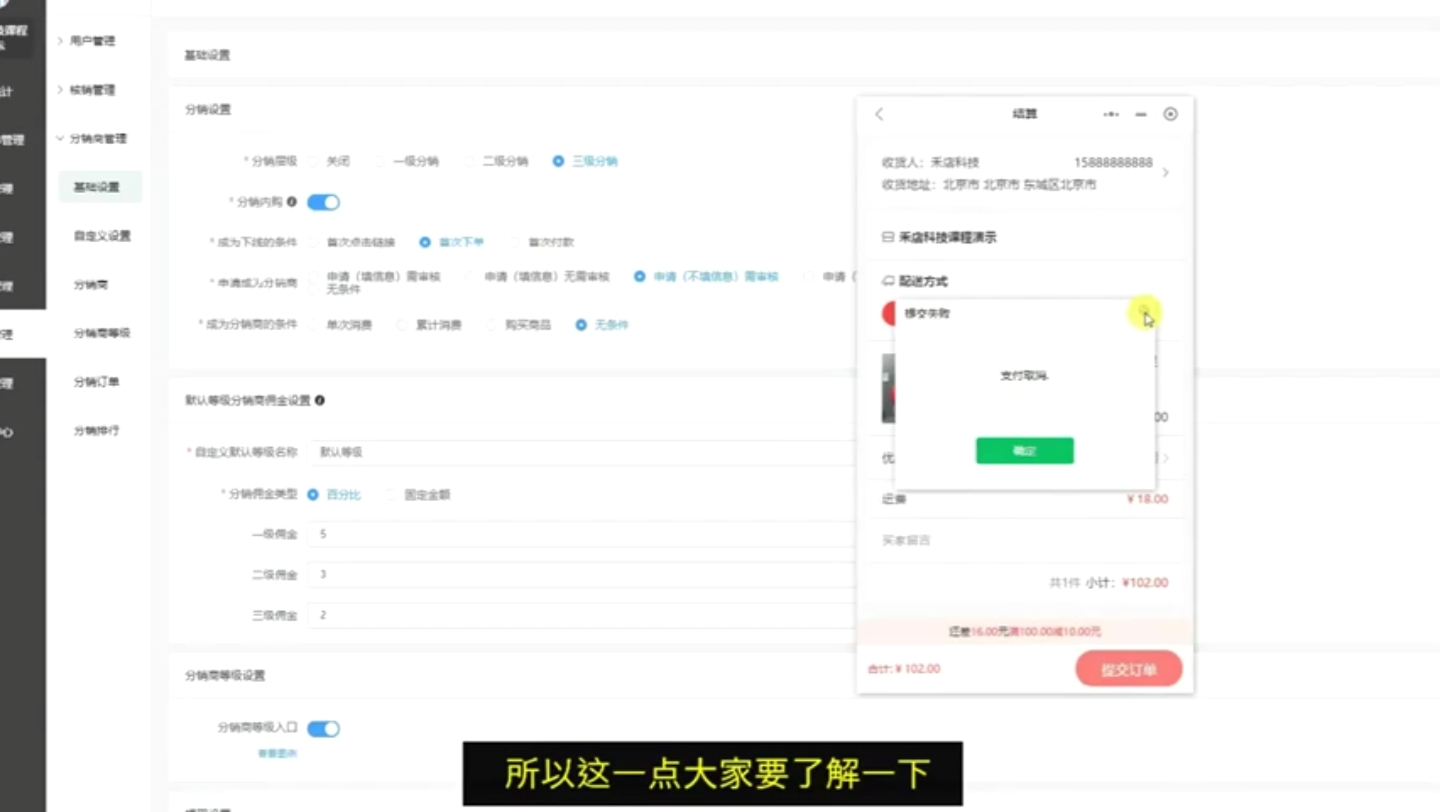Screen dimensions: 1440x812
Task: Open the three-dot more menu in checkout window
Action: point(1111,114)
